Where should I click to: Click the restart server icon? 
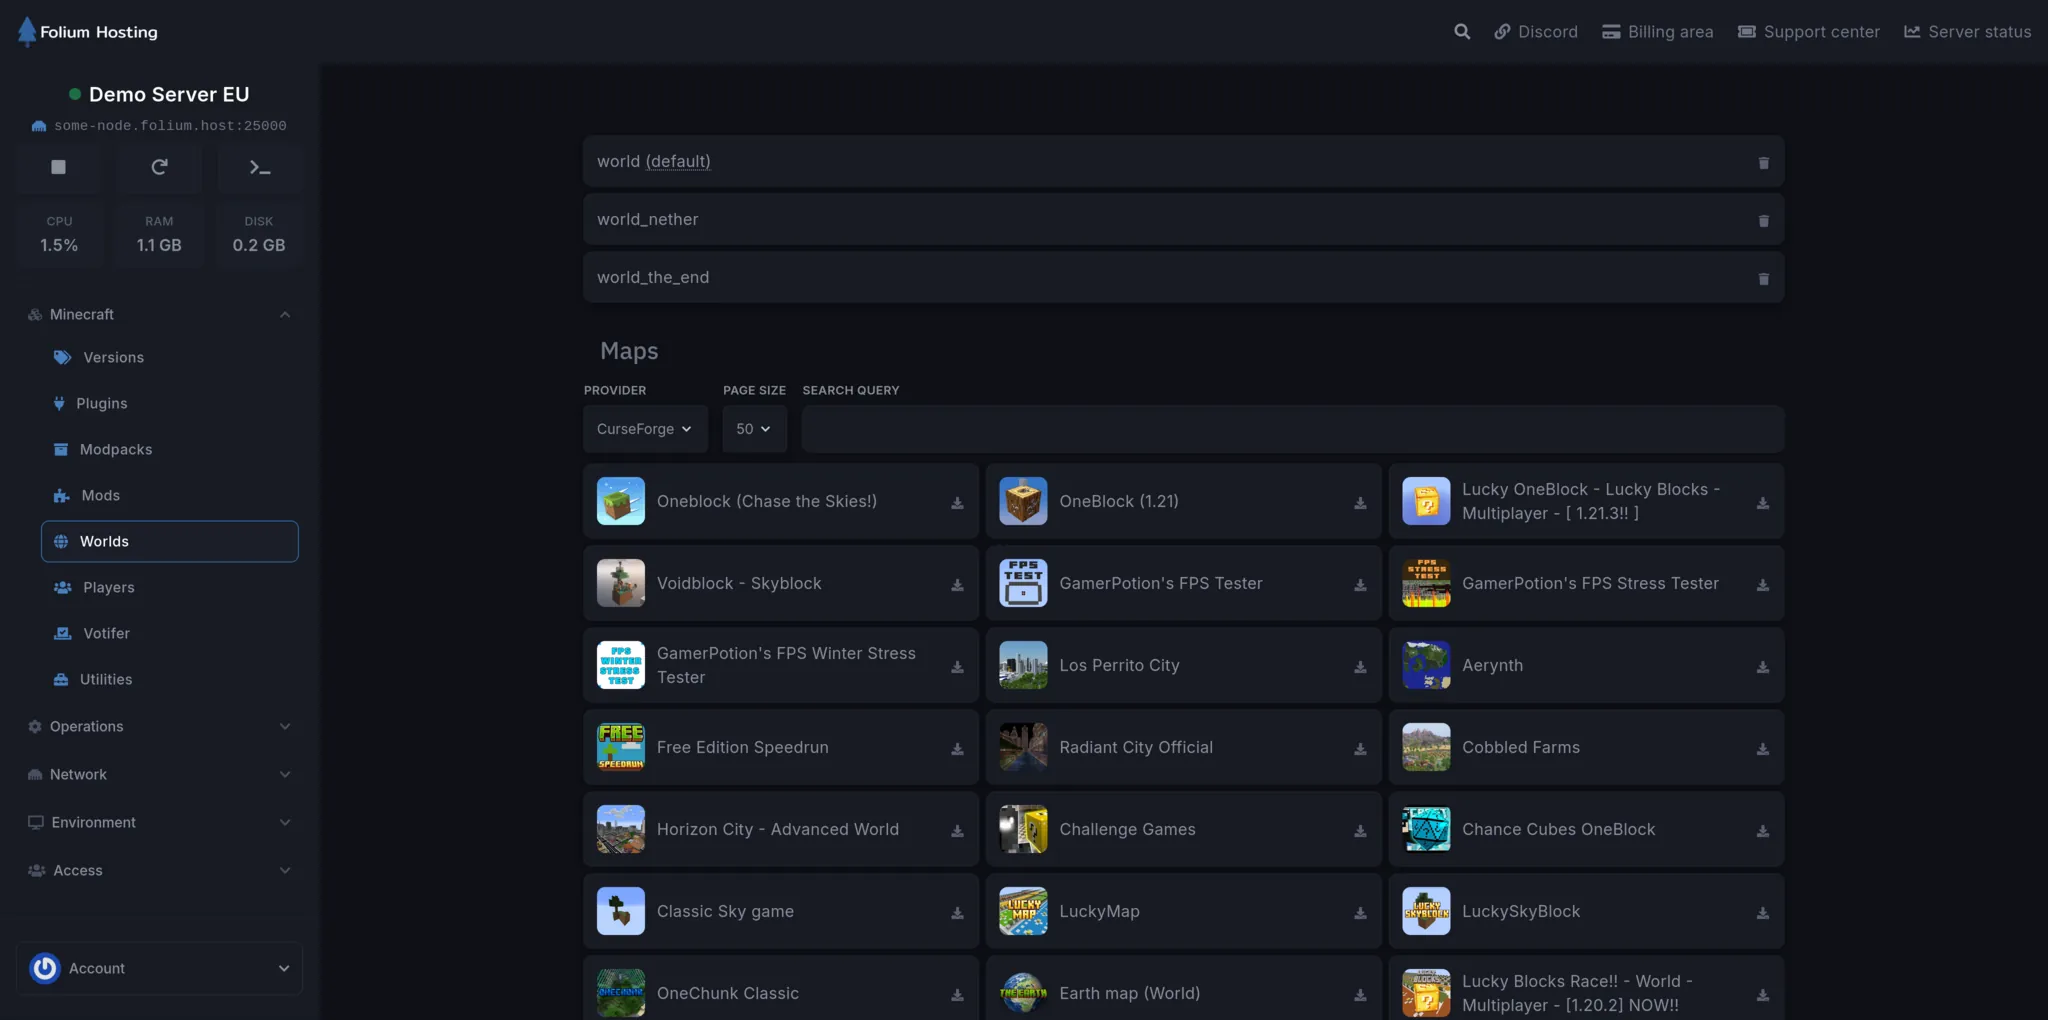(159, 167)
